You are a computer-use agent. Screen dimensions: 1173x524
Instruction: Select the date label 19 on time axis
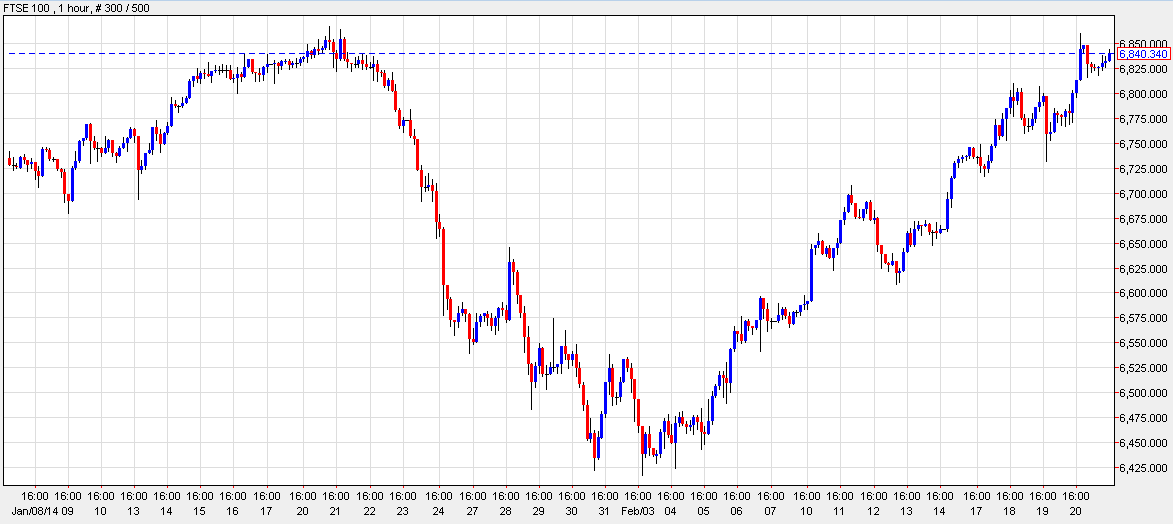pyautogui.click(x=1043, y=510)
